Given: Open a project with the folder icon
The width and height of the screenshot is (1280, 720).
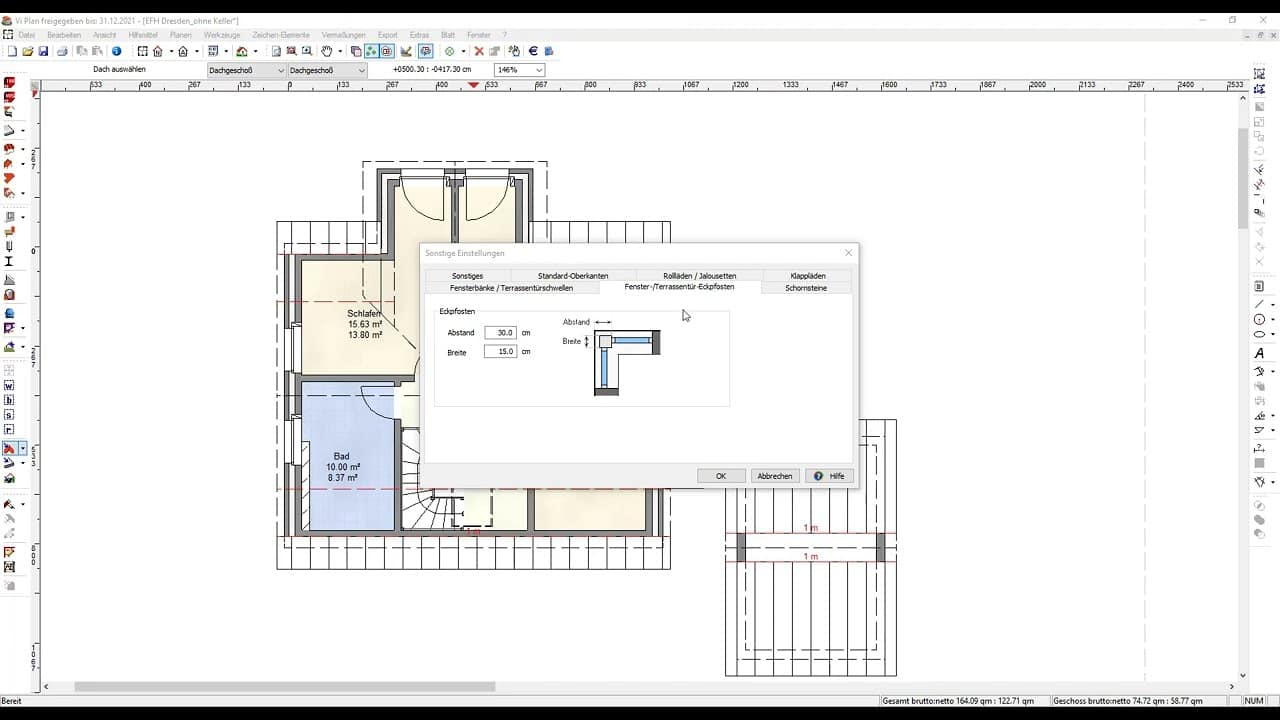Looking at the screenshot, I should point(28,51).
